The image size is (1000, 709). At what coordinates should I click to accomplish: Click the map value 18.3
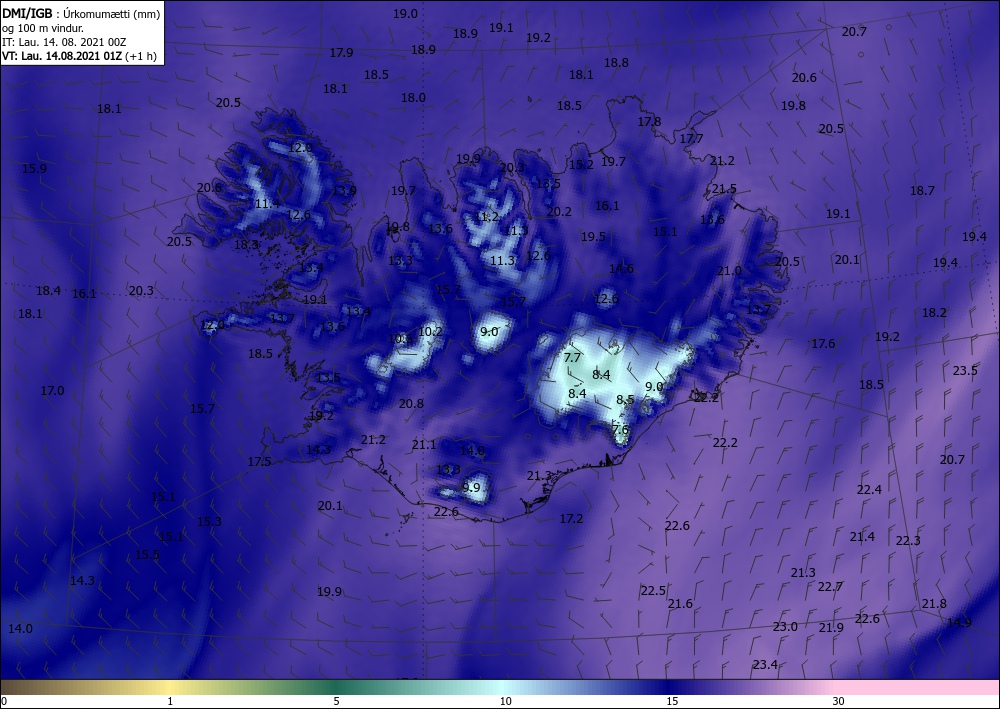coord(246,244)
